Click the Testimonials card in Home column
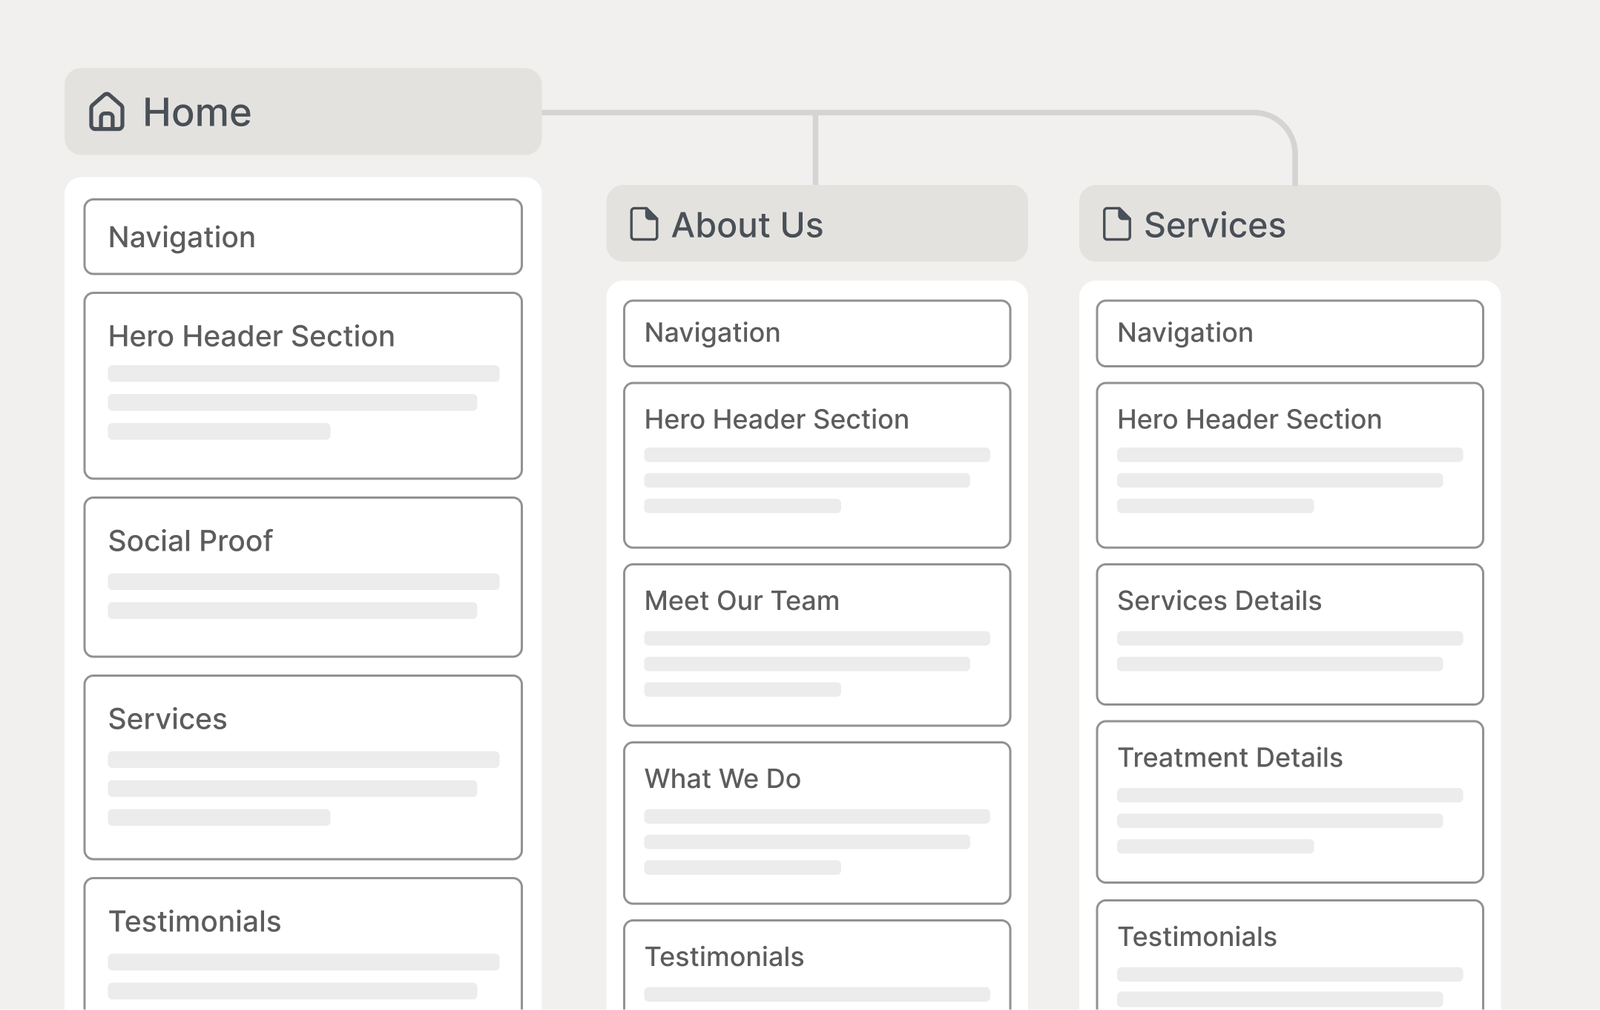1600x1010 pixels. 302,943
